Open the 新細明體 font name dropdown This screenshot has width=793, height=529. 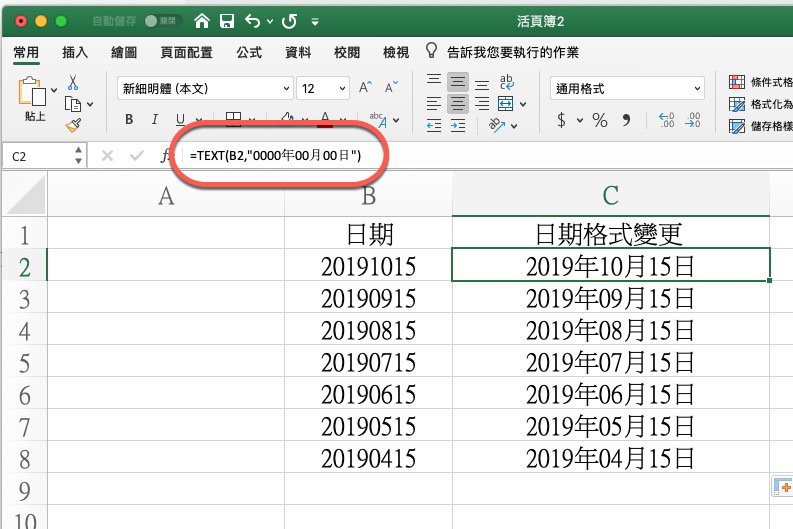pos(205,89)
